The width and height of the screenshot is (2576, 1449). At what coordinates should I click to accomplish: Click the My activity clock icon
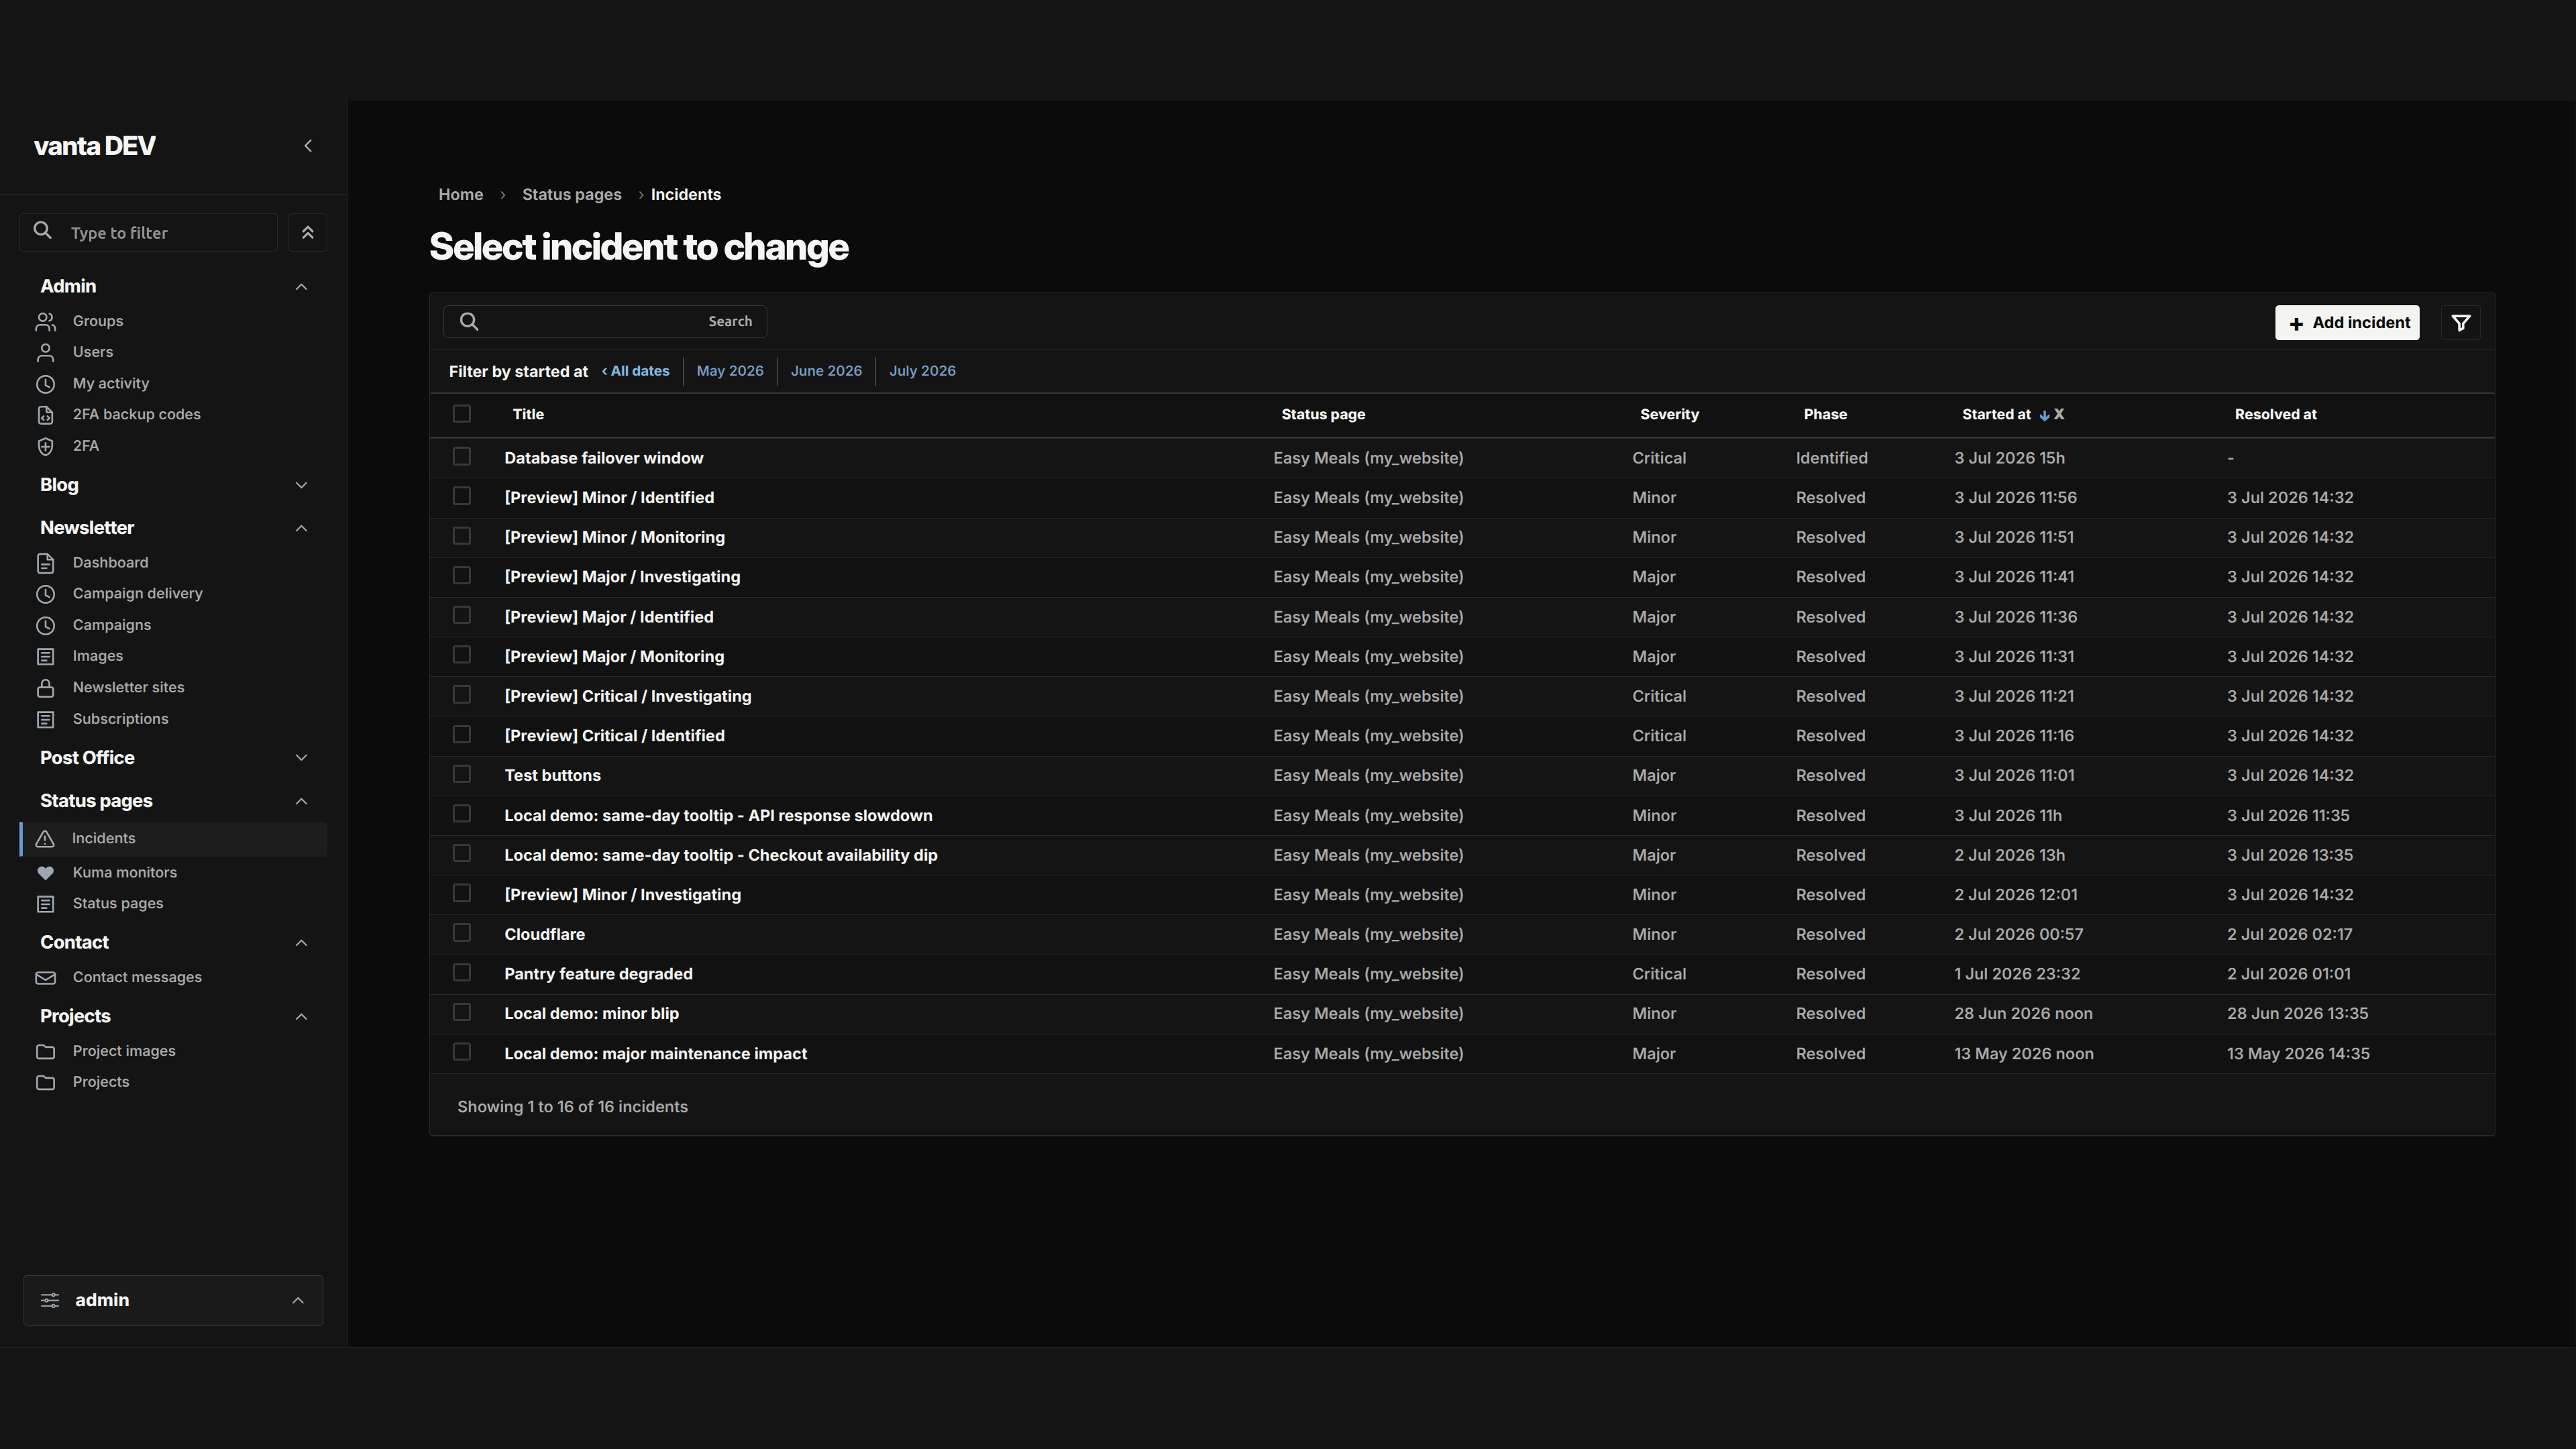coord(46,384)
